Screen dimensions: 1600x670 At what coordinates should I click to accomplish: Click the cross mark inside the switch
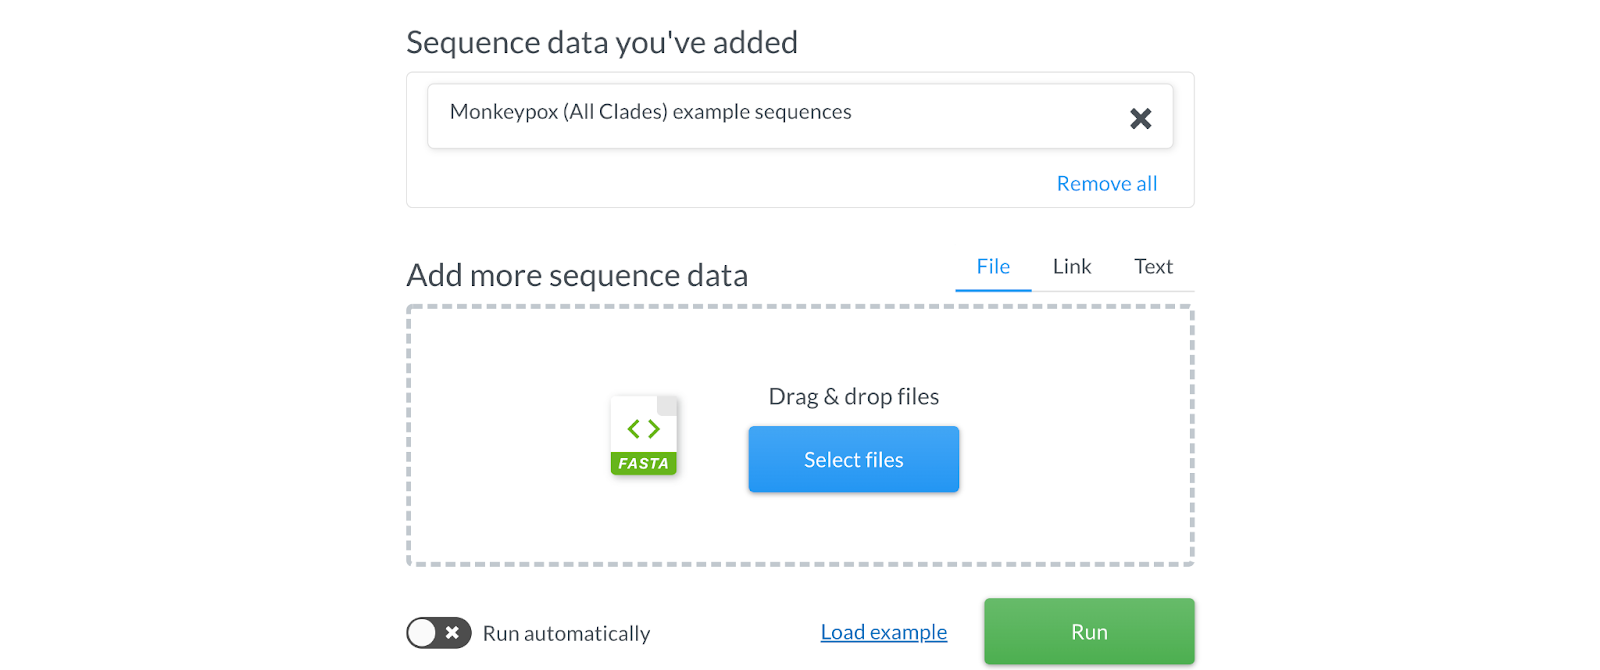click(x=452, y=633)
